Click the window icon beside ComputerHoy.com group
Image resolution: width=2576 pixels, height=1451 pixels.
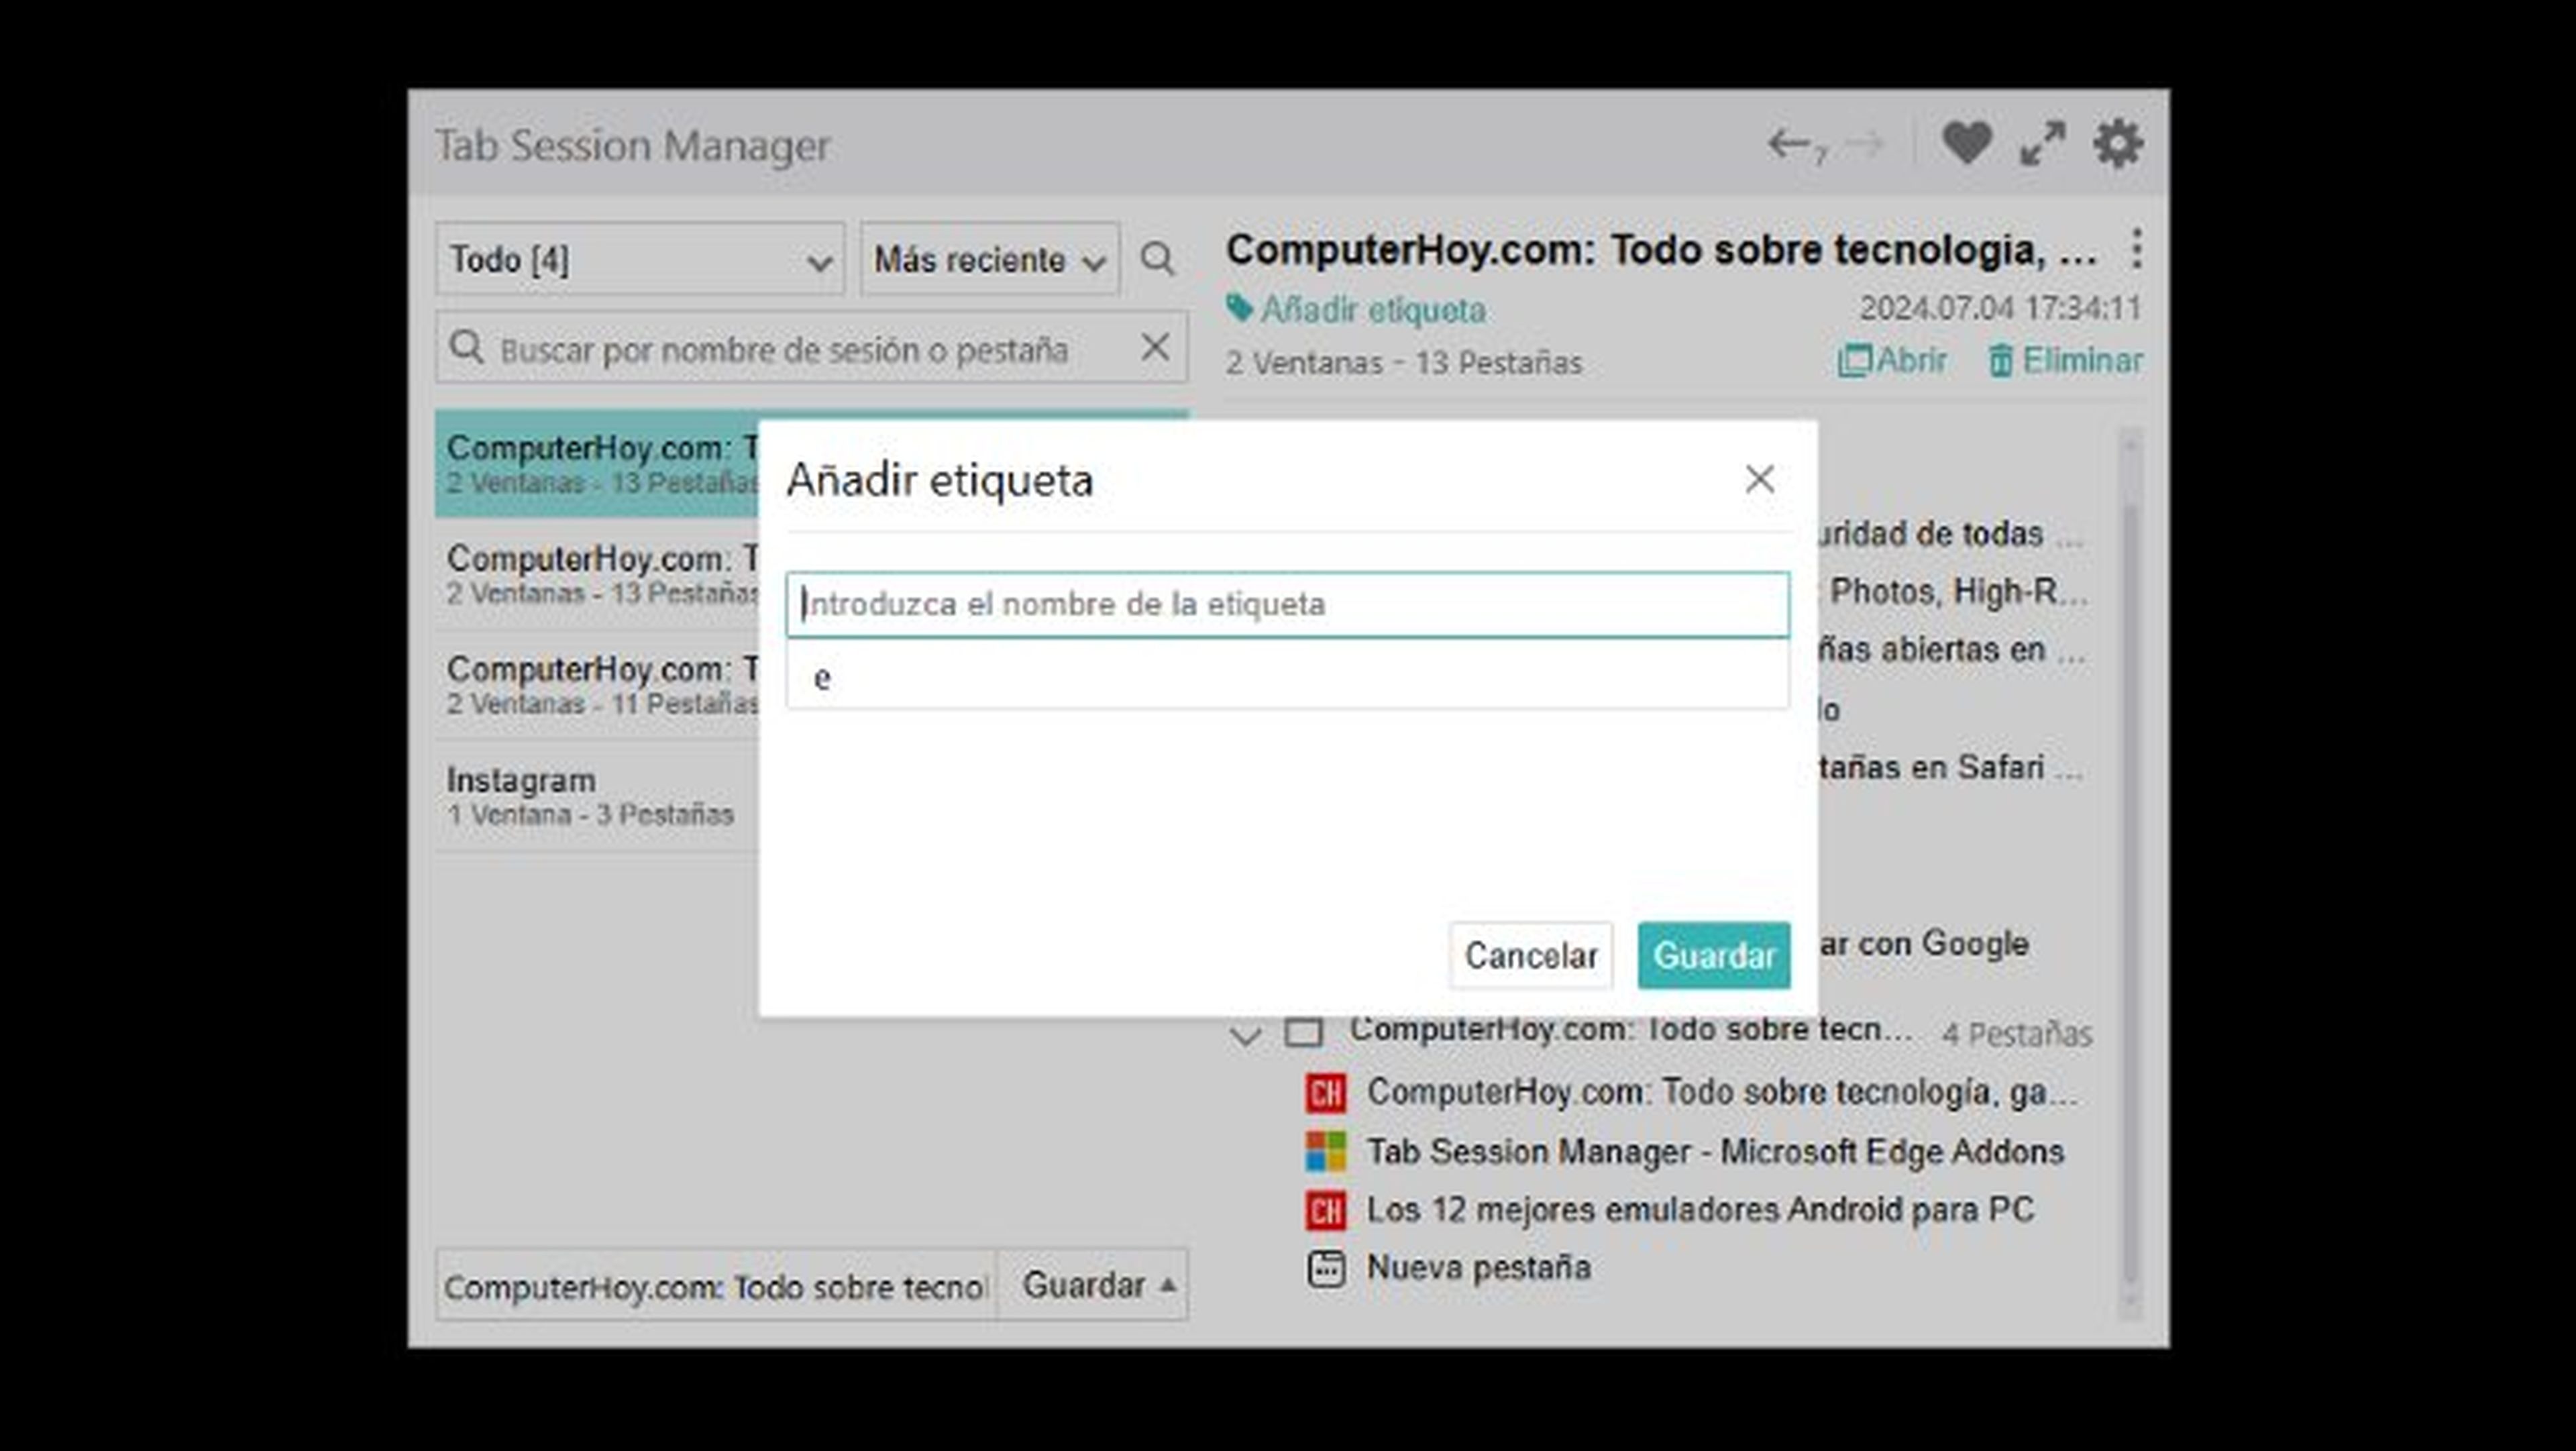tap(1303, 1032)
